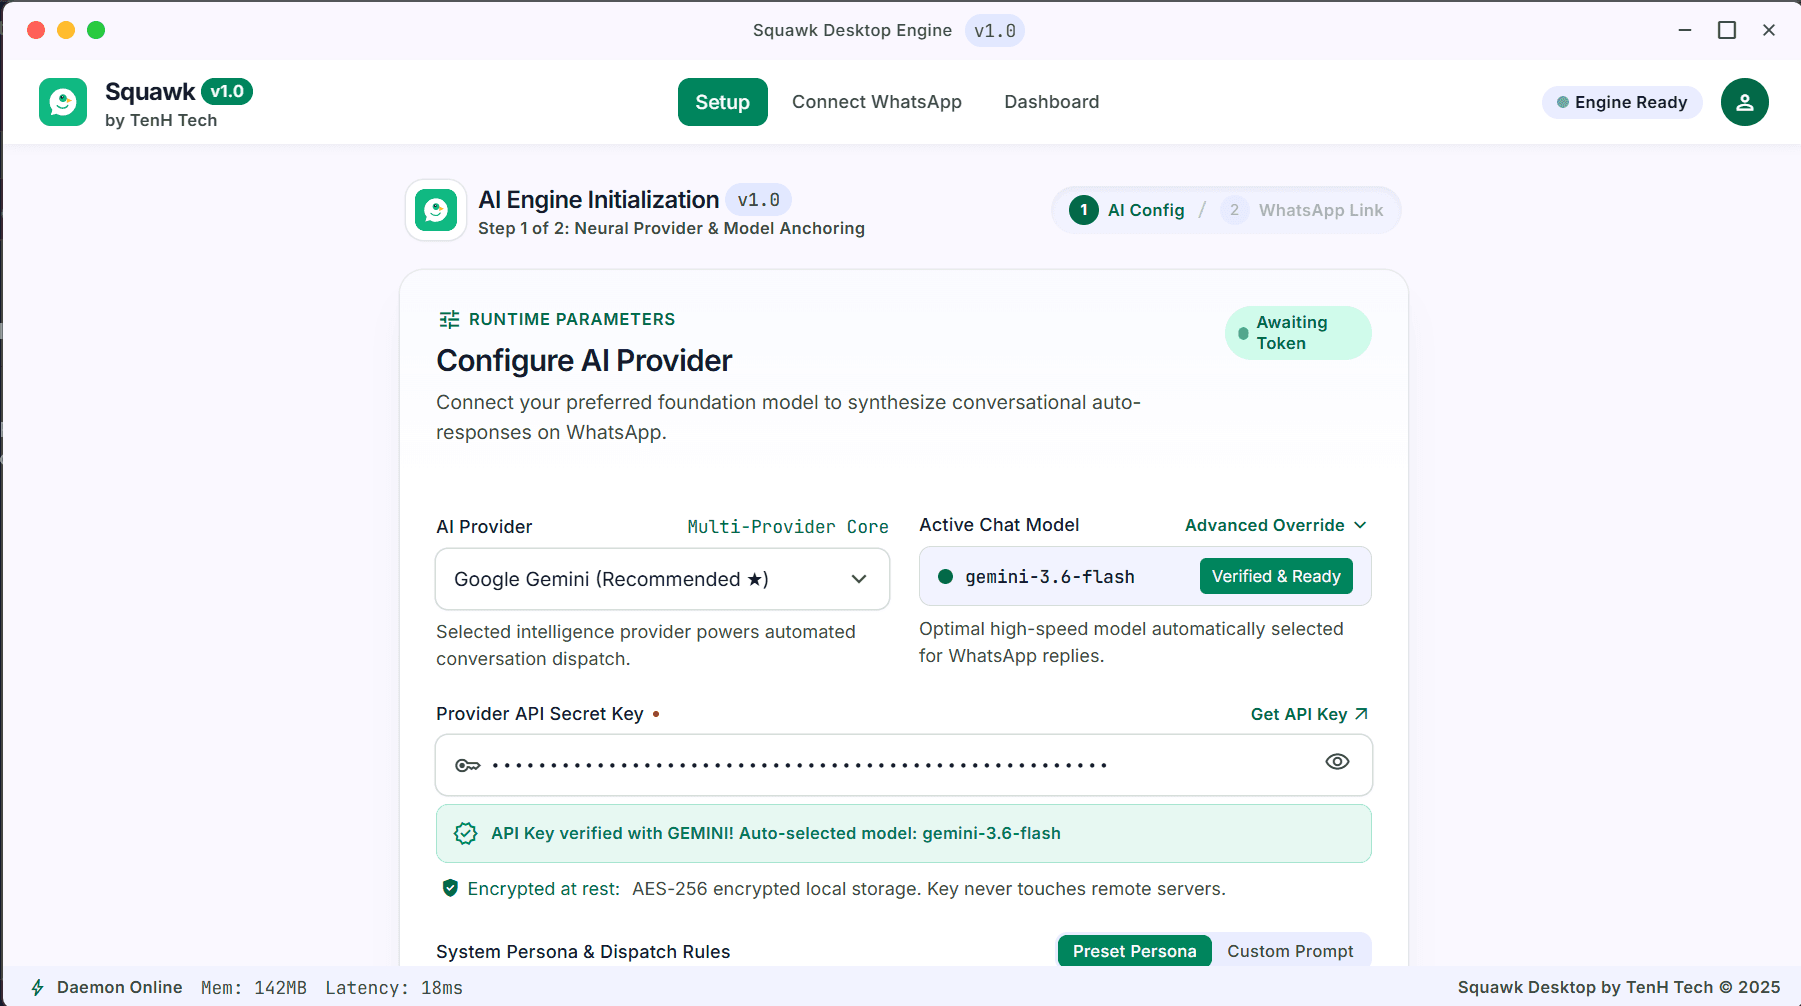Switch to Preset Persona mode
The image size is (1801, 1006).
click(x=1134, y=951)
